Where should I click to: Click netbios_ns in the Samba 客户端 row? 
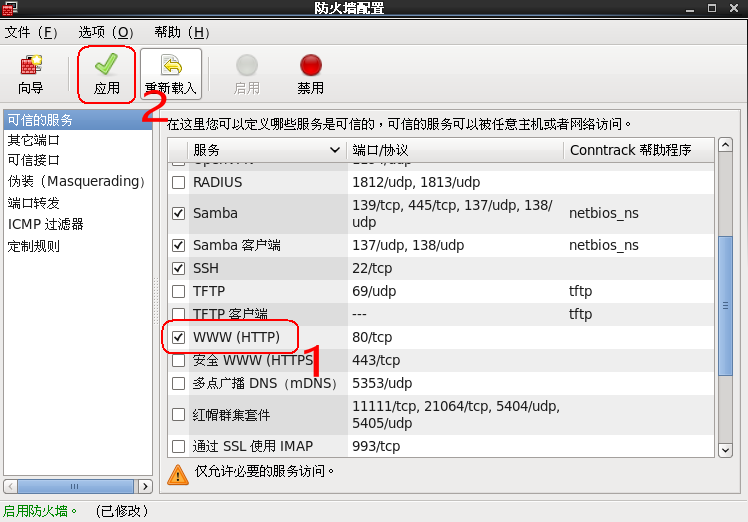coord(603,245)
